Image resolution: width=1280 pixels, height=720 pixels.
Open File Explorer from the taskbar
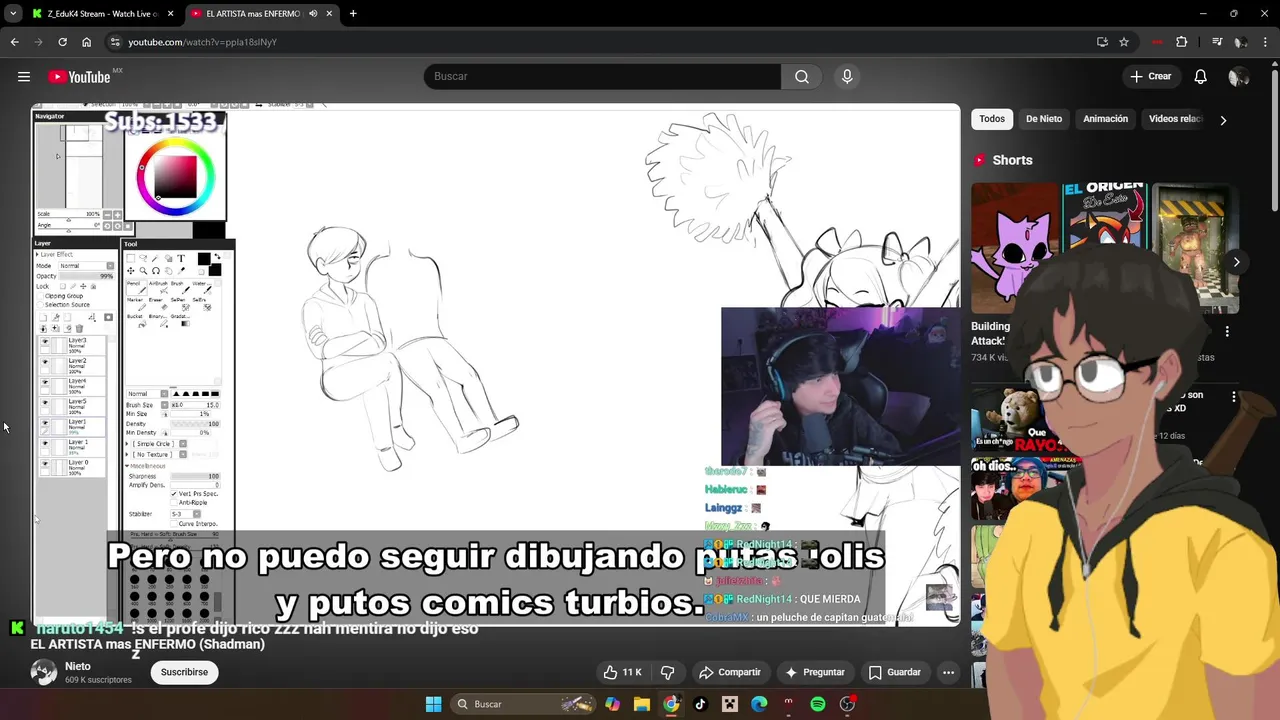642,704
